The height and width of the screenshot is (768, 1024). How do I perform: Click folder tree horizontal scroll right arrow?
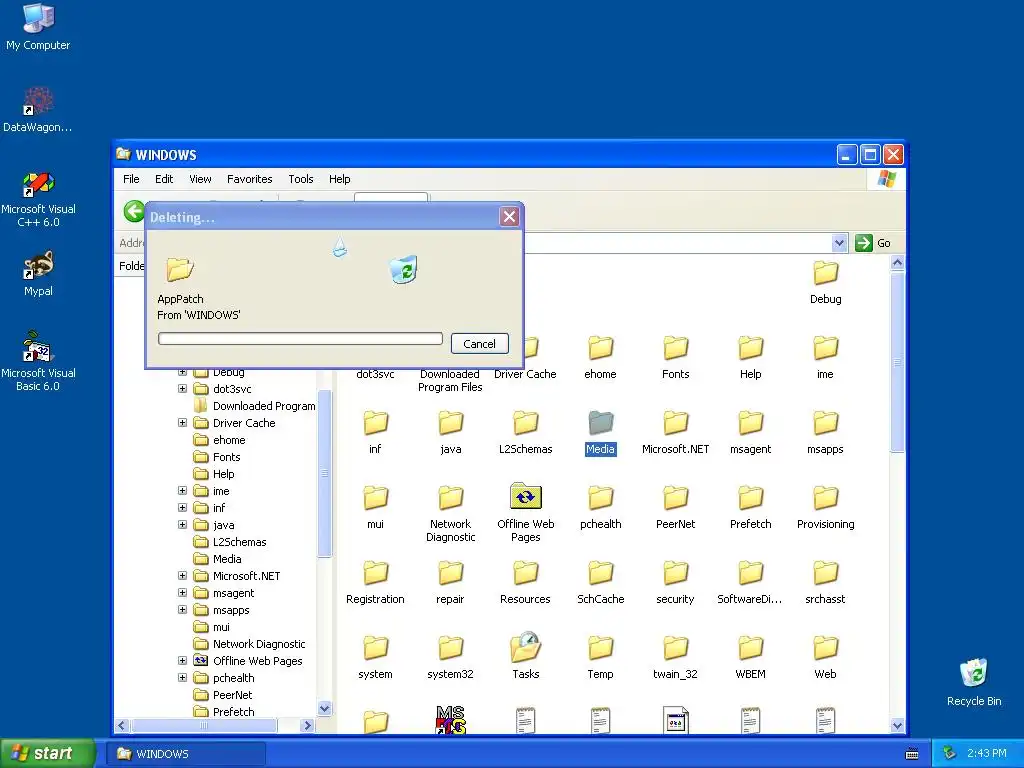307,725
